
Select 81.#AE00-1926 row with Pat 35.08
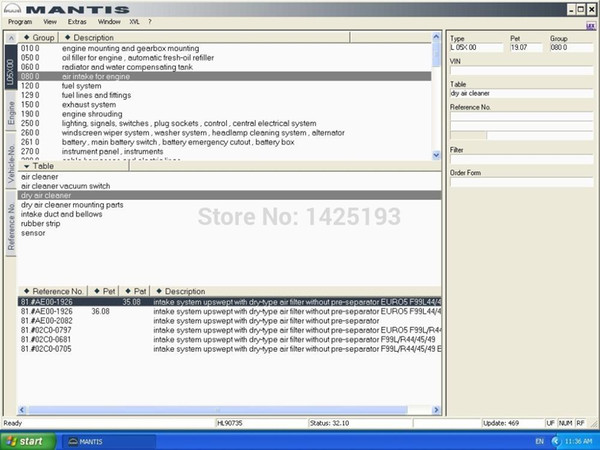[x=230, y=302]
